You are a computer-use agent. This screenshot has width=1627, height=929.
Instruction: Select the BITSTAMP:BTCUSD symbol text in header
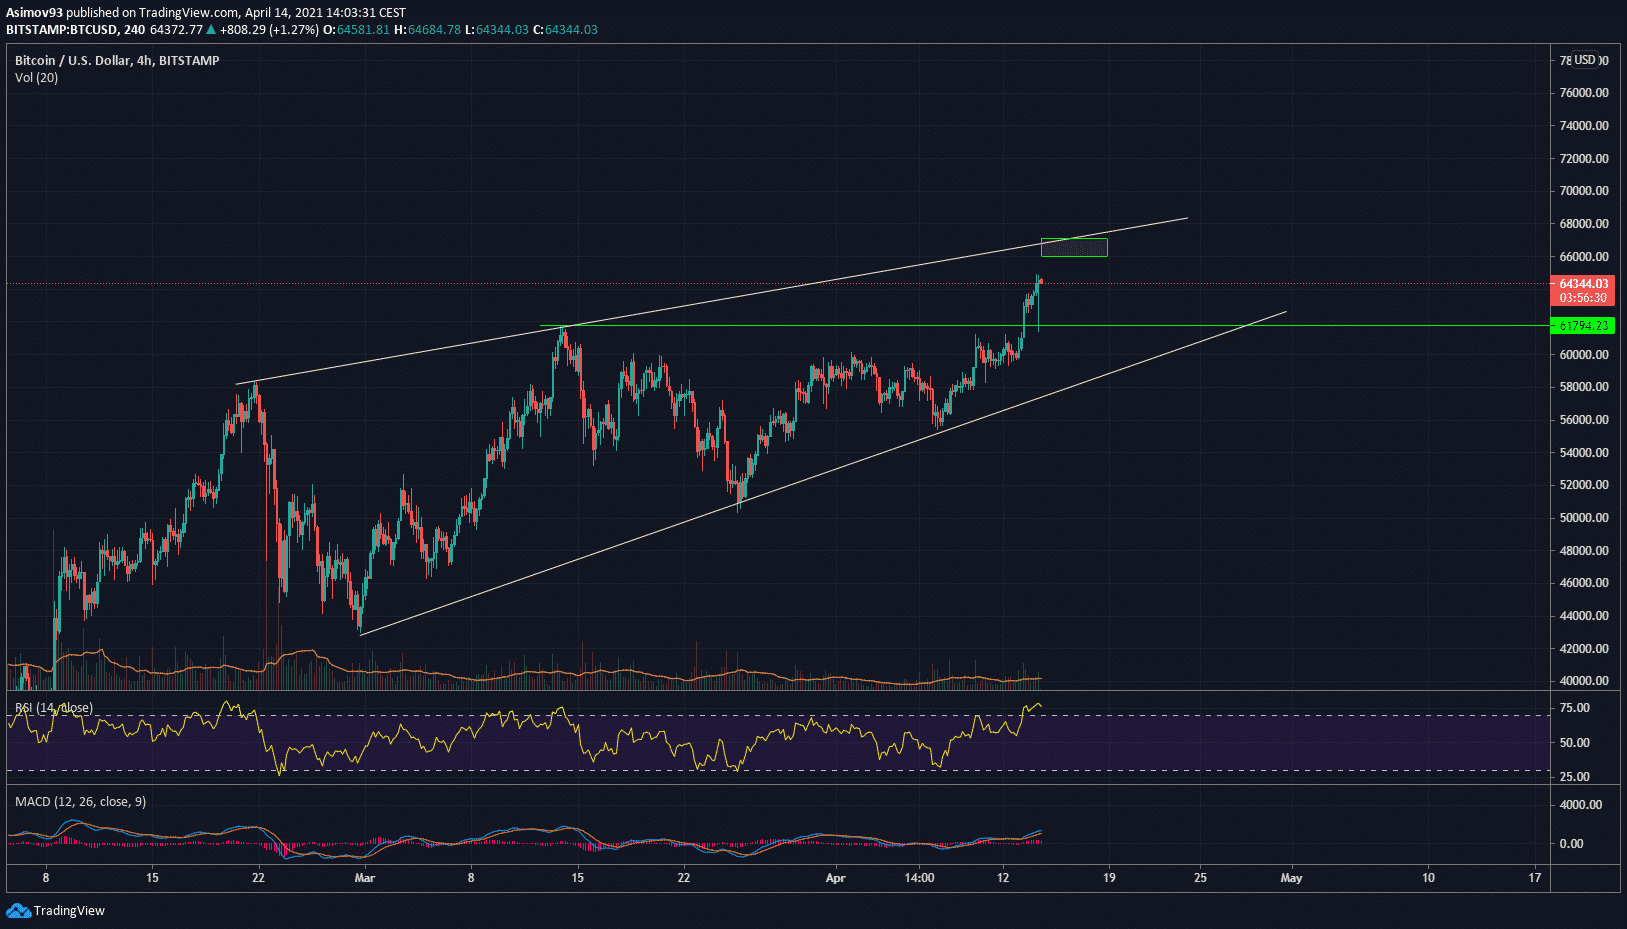click(61, 30)
